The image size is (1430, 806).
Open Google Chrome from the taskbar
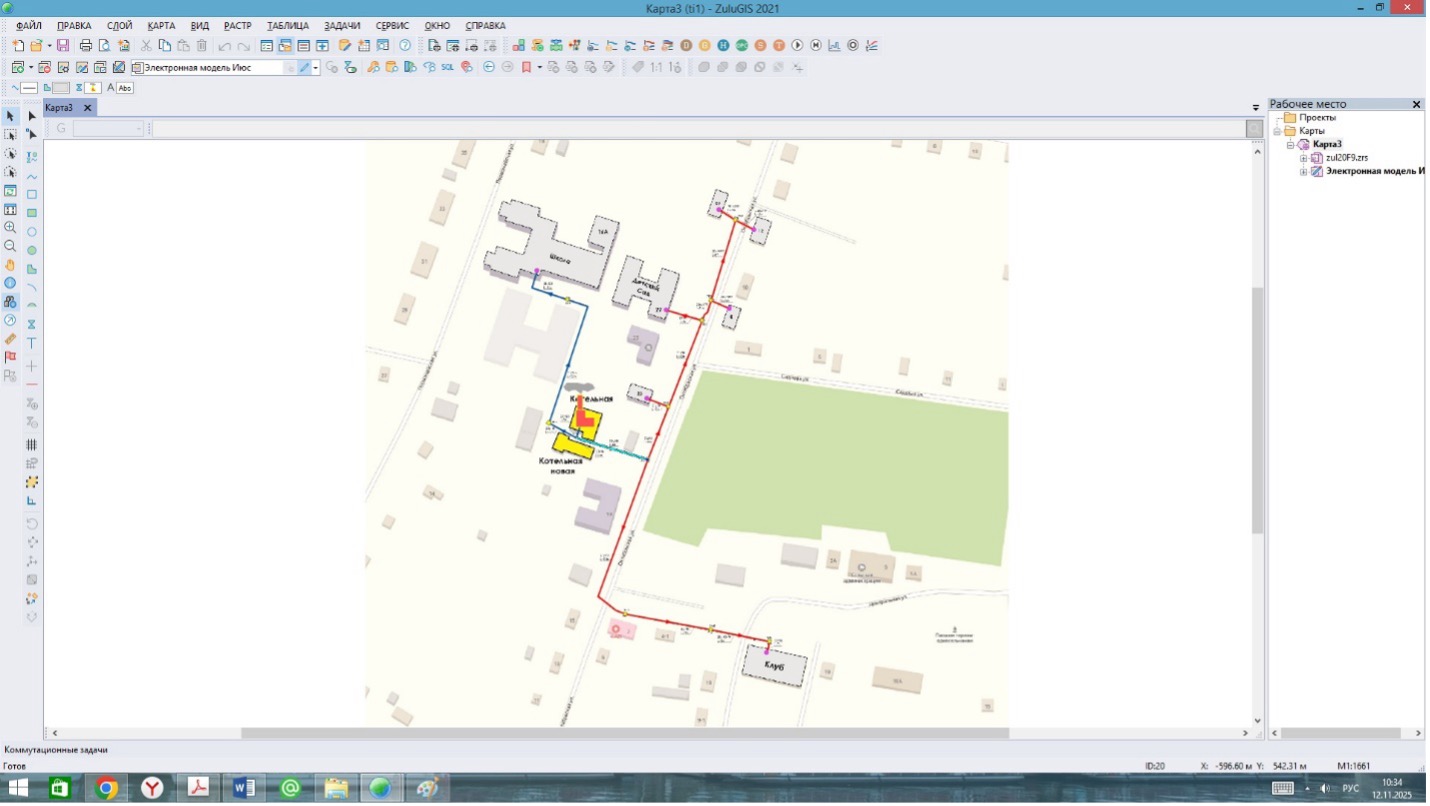(106, 789)
